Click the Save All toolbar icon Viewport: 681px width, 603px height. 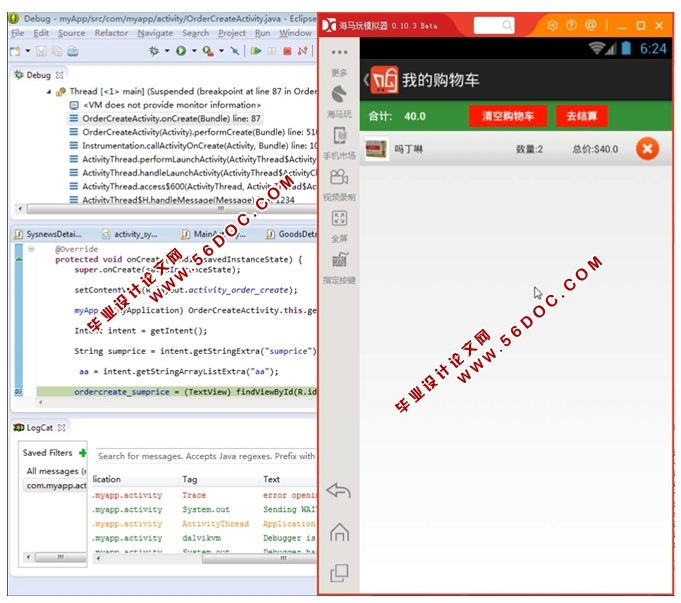(x=57, y=51)
